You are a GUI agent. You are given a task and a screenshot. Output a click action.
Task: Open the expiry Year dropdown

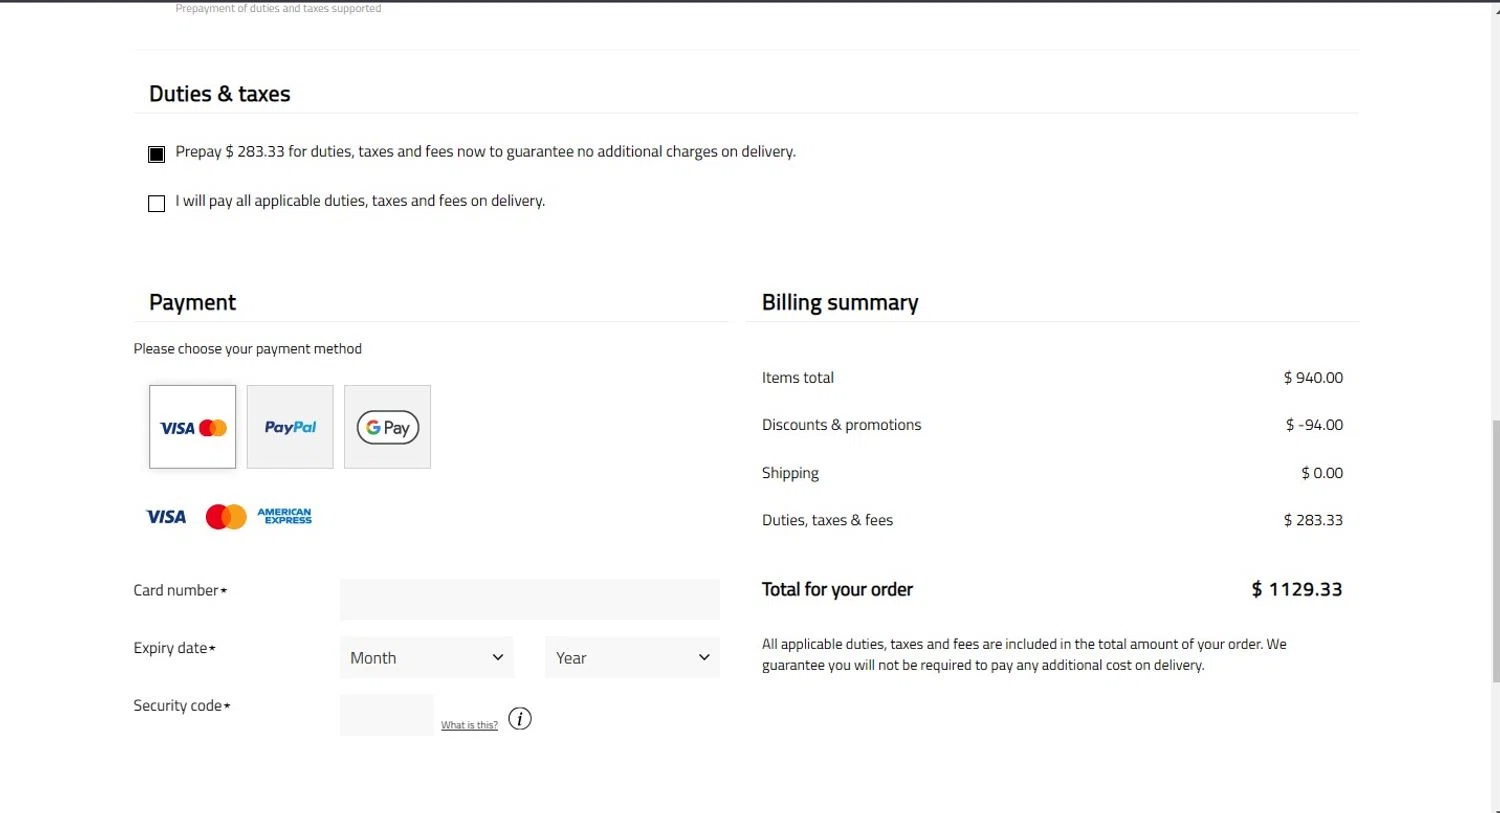tap(632, 657)
